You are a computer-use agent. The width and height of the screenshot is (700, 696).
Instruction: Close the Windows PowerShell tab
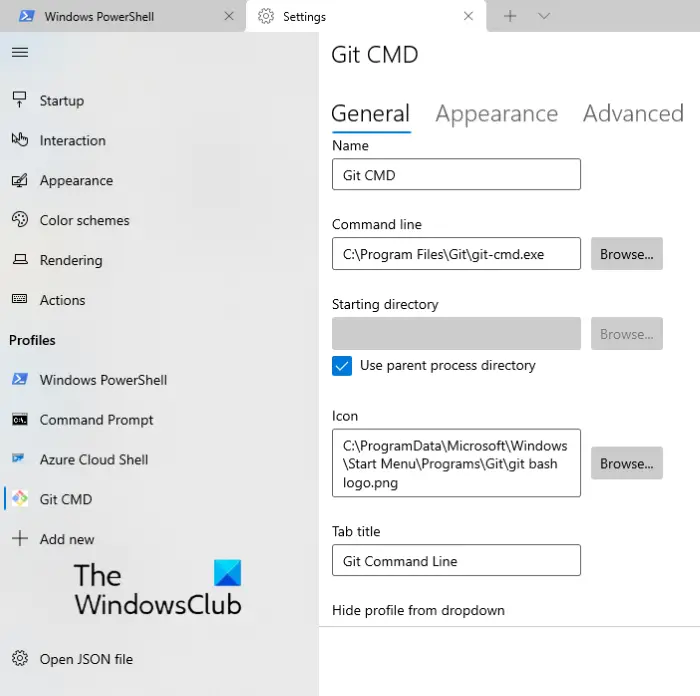[229, 17]
